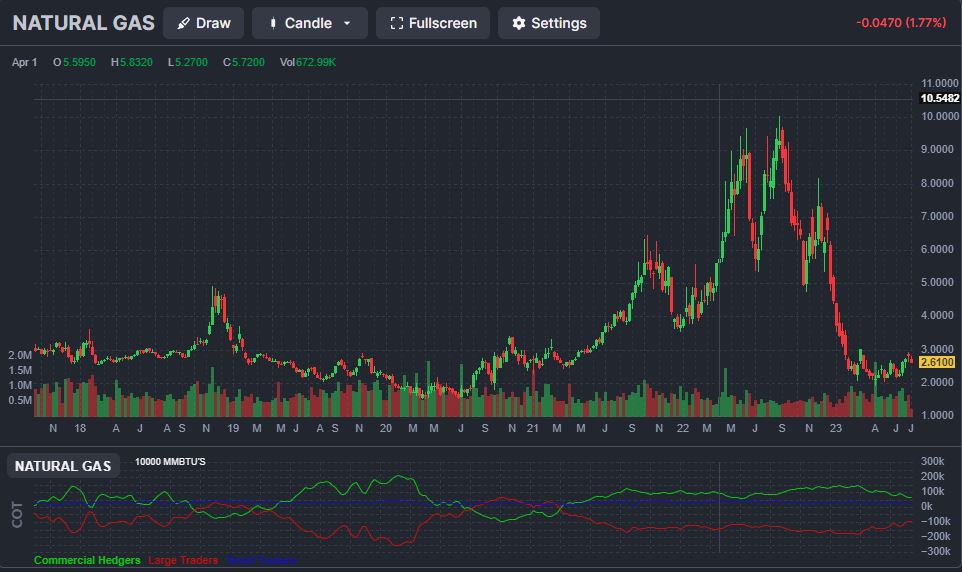Click the NATURAL GAS label in COT panel

[x=63, y=466]
